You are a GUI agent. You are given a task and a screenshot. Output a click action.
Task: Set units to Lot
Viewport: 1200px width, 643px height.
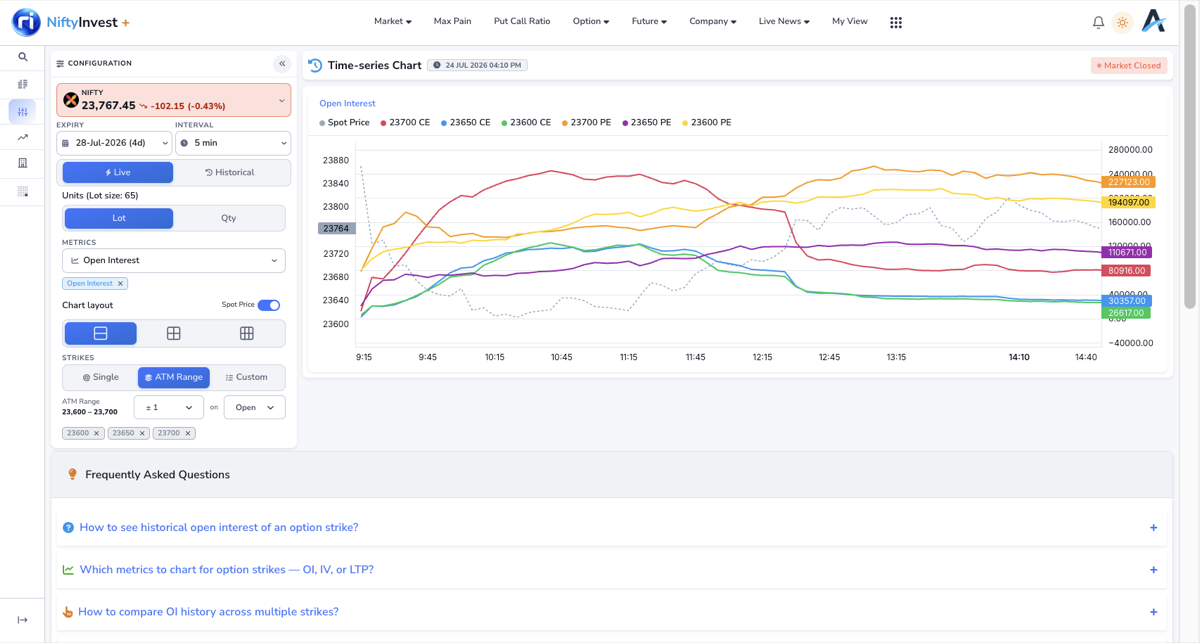pyautogui.click(x=118, y=218)
